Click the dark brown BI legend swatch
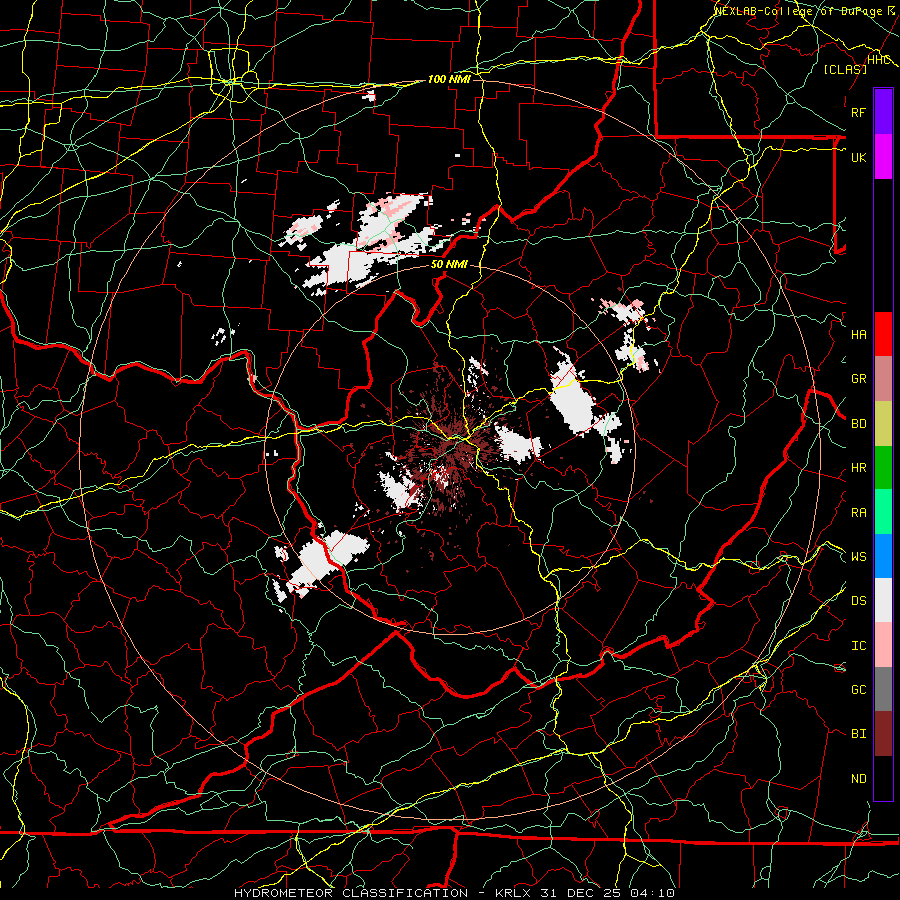Viewport: 900px width, 900px height. [883, 734]
